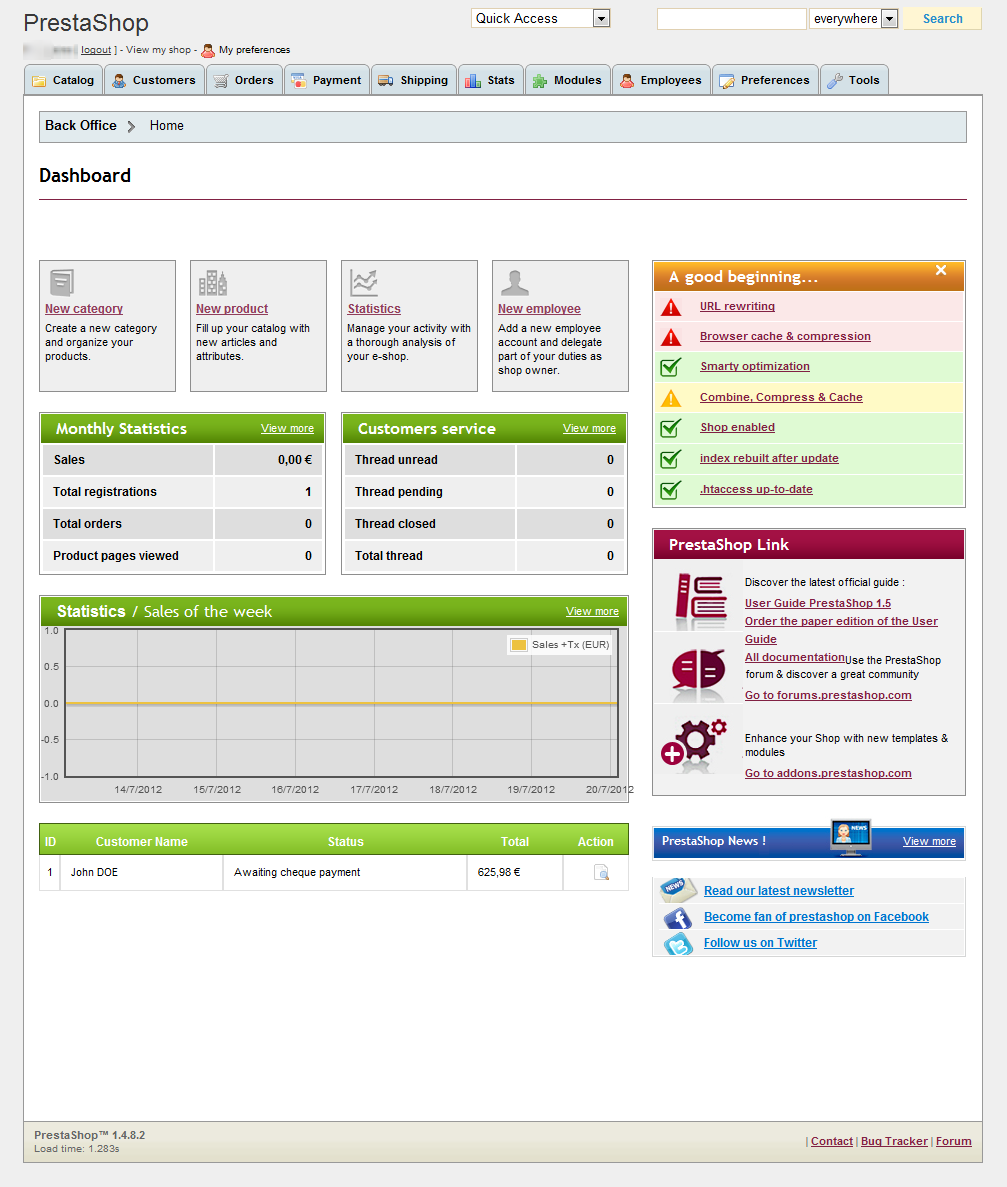Screen dimensions: 1007x1187
Task: Switch to the Employees tab
Action: pyautogui.click(x=662, y=80)
